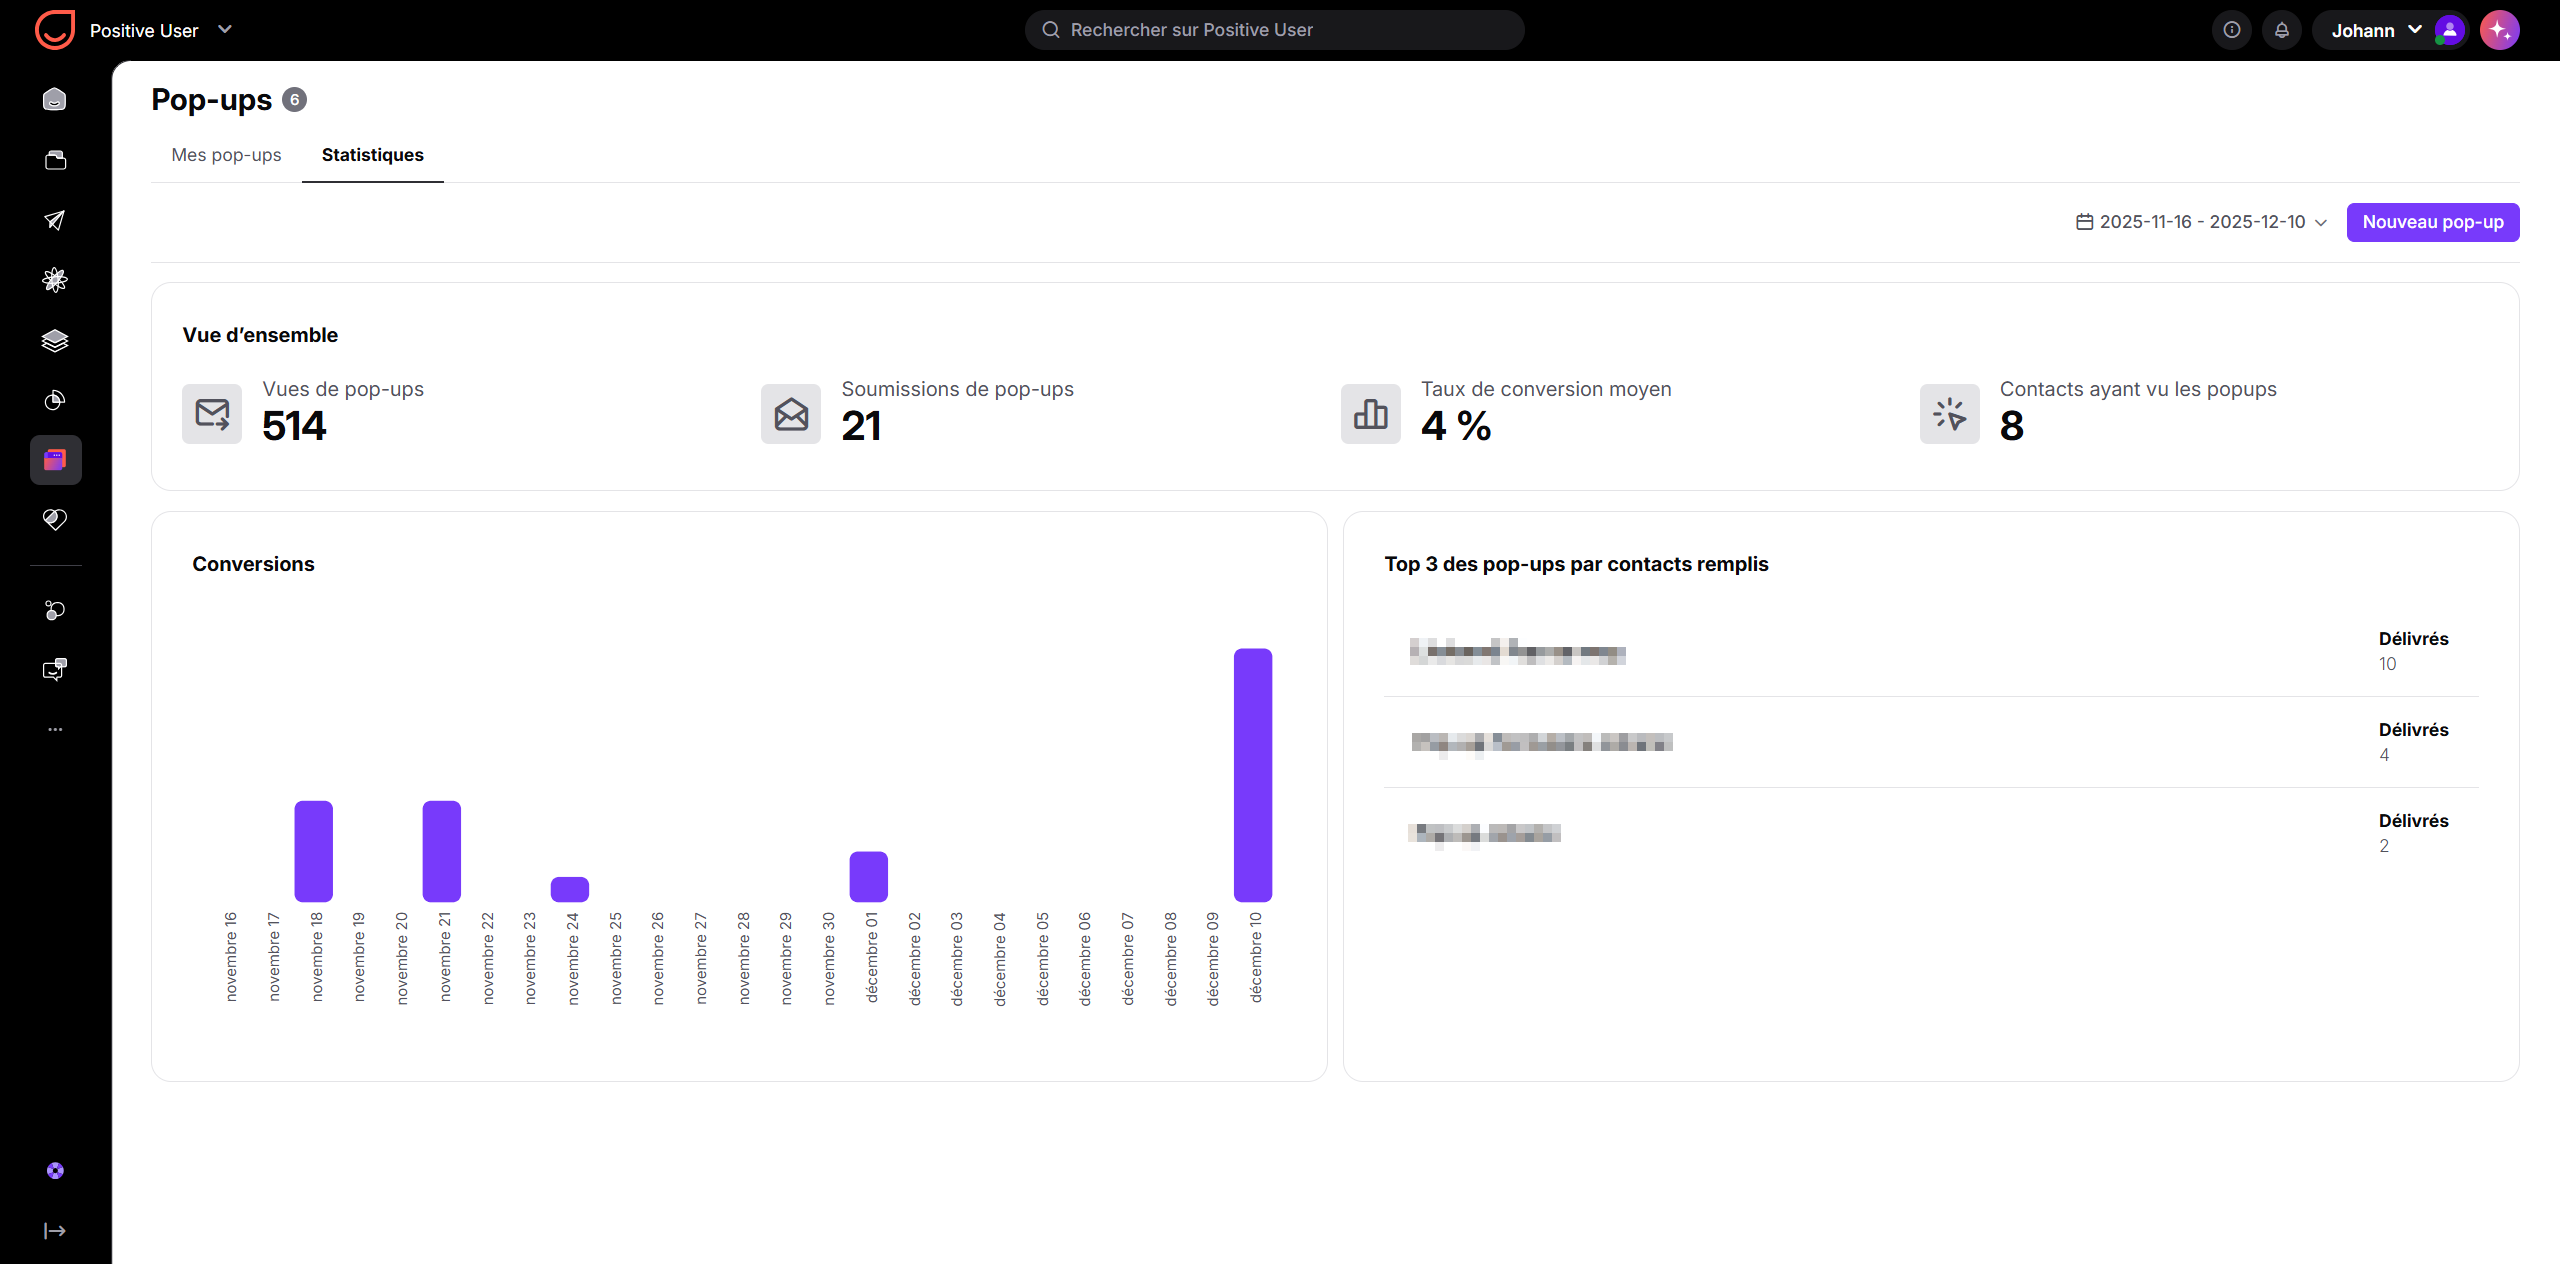Click the décembre 10 conversions bar
The height and width of the screenshot is (1264, 2560).
[1252, 775]
